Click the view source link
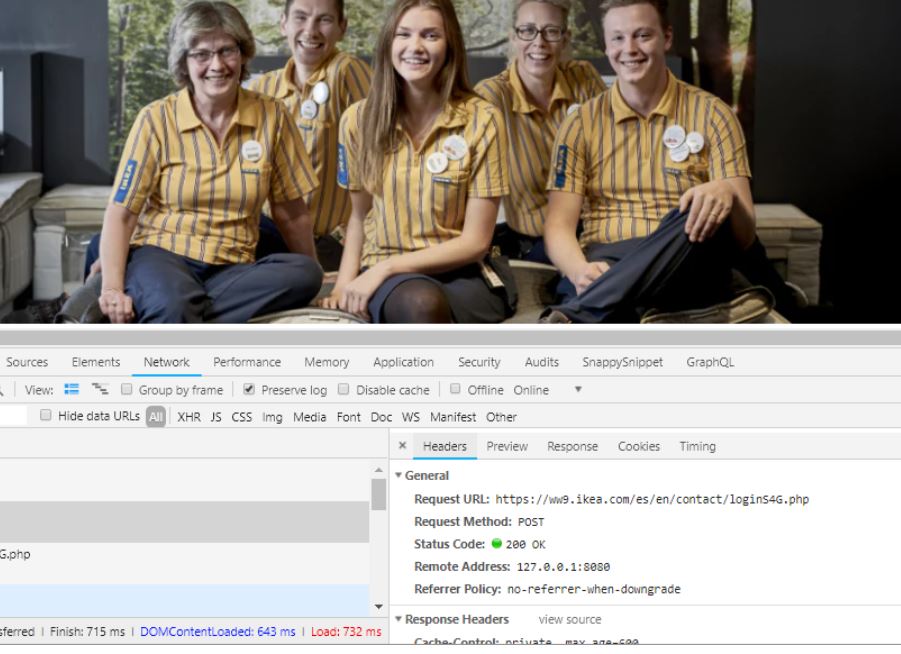901x654 pixels. point(570,620)
